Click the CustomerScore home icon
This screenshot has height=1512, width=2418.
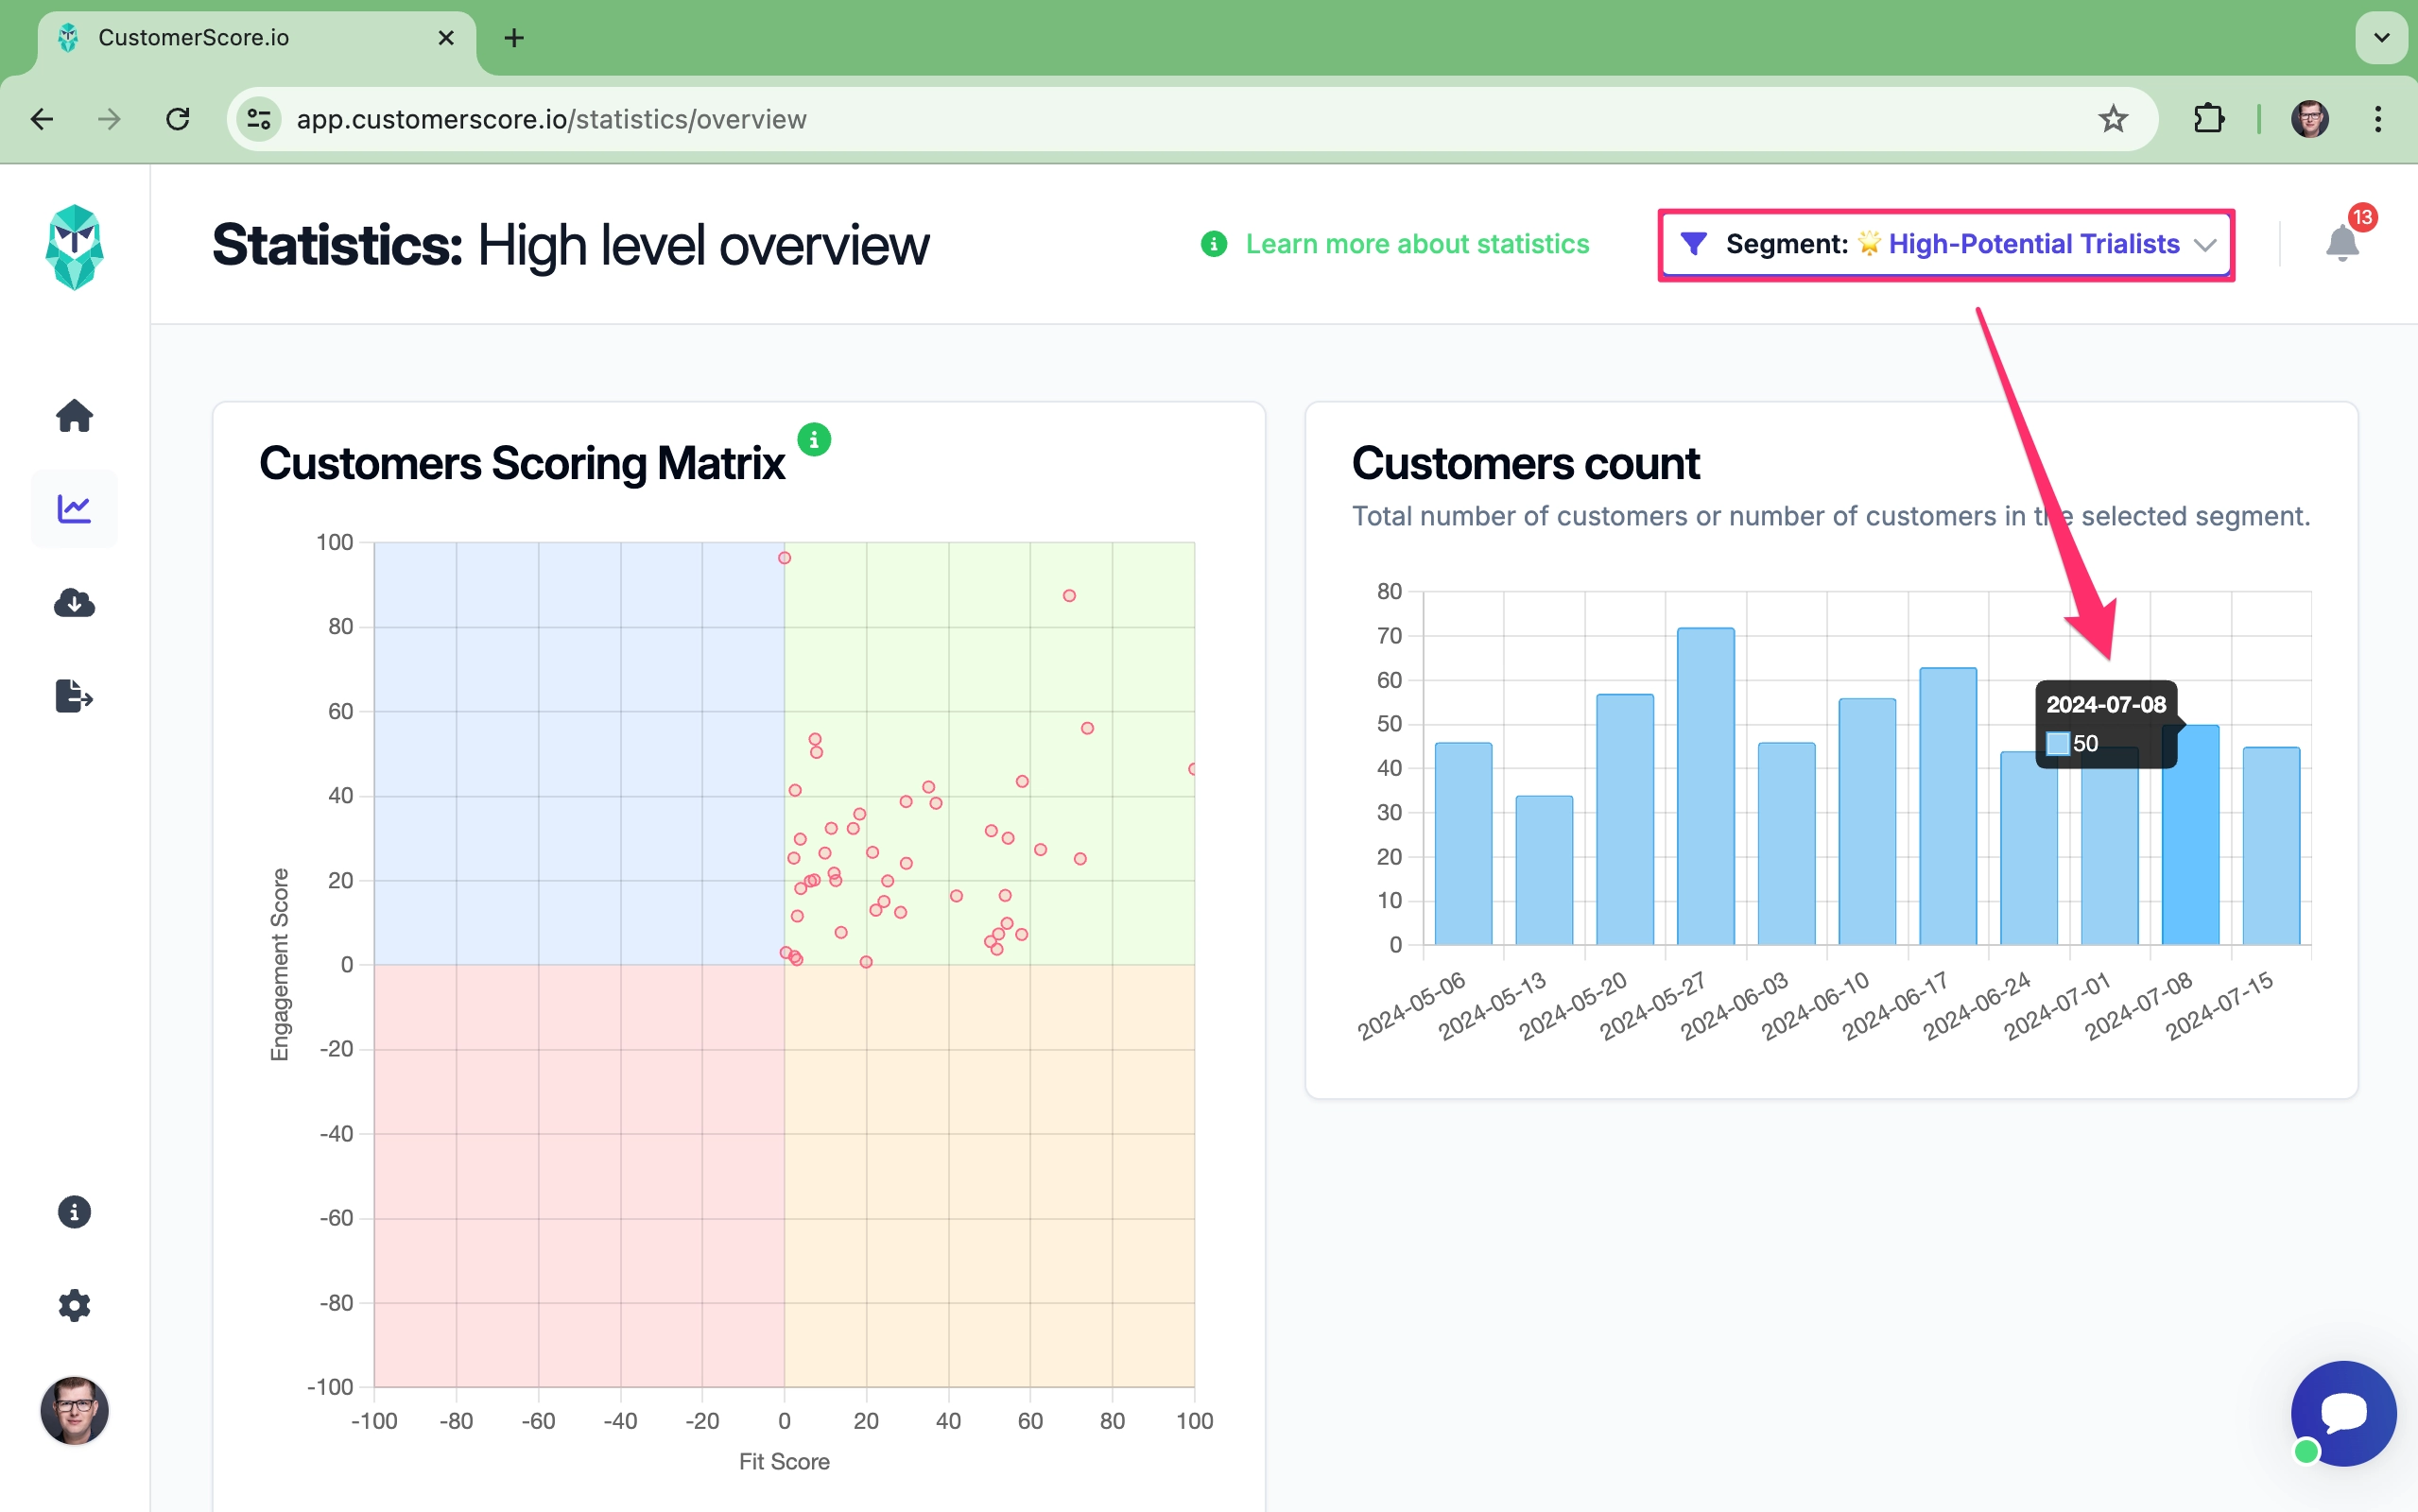(x=72, y=415)
